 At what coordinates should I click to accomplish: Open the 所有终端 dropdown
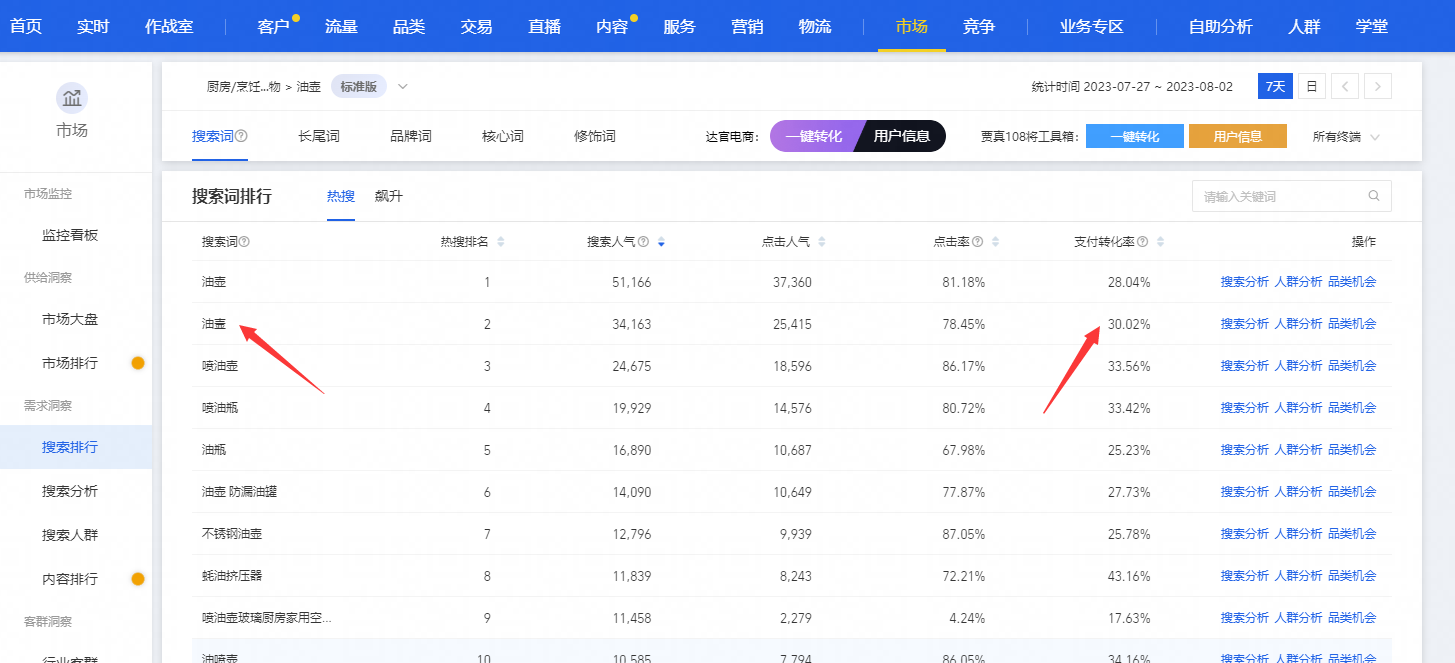pos(1346,137)
